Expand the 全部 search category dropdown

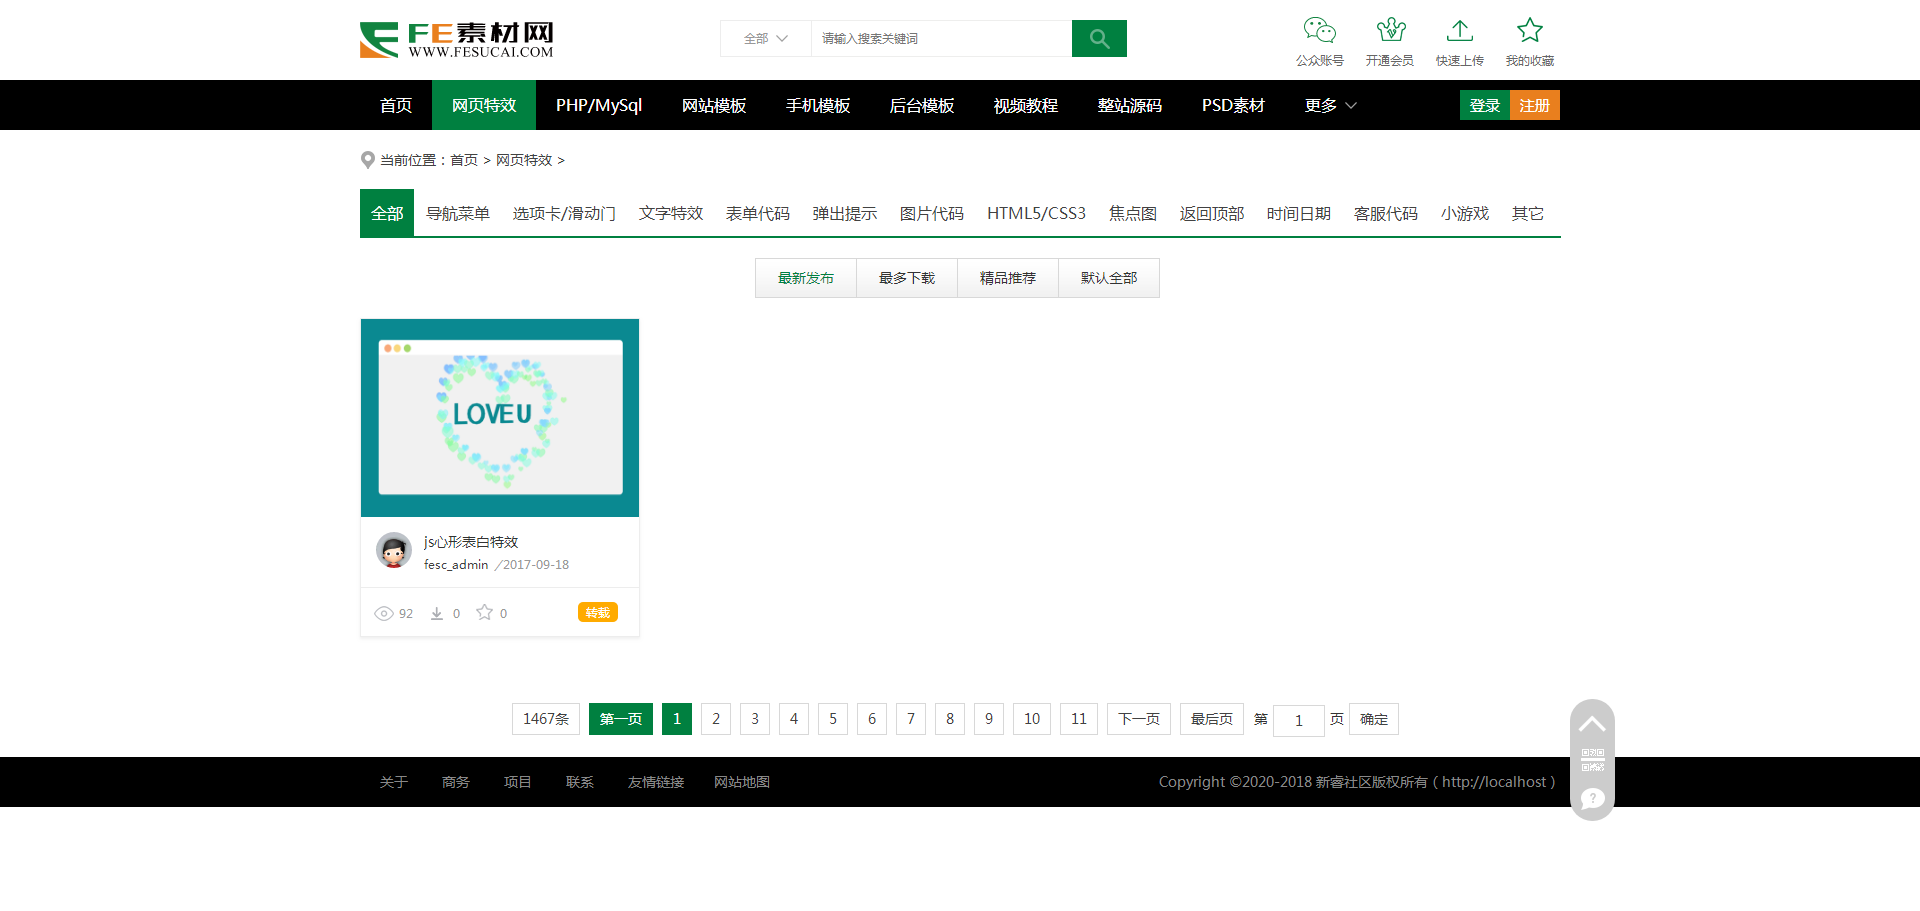(x=765, y=39)
